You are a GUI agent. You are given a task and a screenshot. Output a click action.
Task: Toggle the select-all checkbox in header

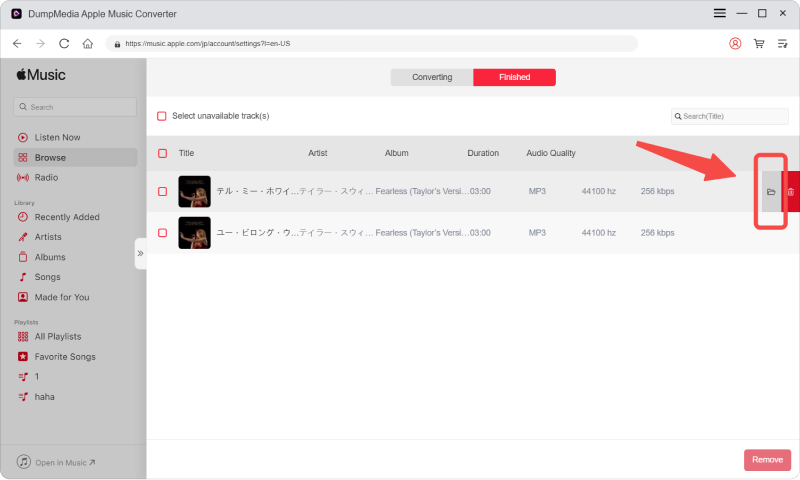pos(162,154)
